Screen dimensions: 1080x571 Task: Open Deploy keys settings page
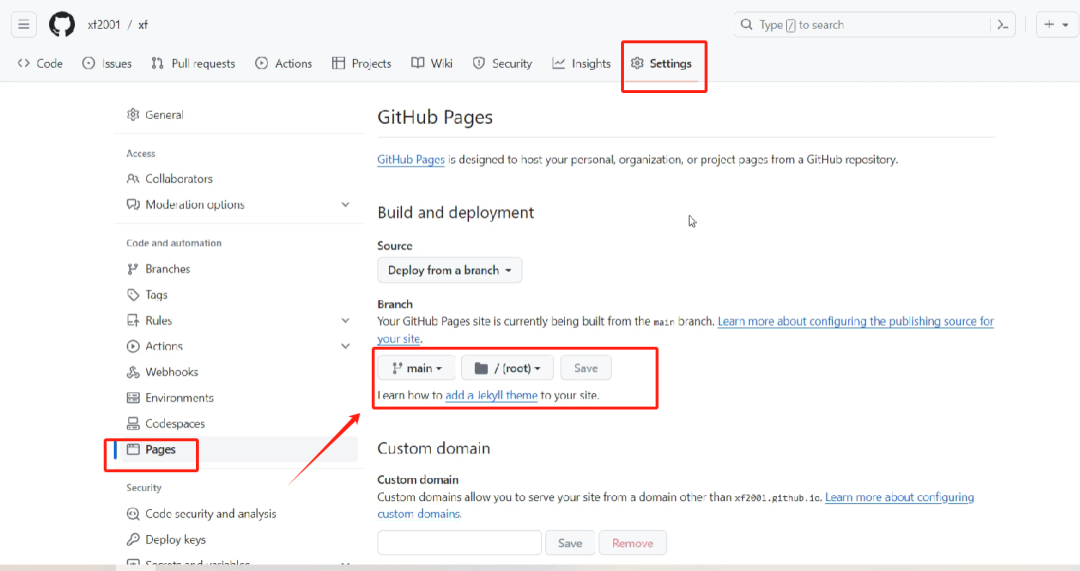[x=238, y=539]
